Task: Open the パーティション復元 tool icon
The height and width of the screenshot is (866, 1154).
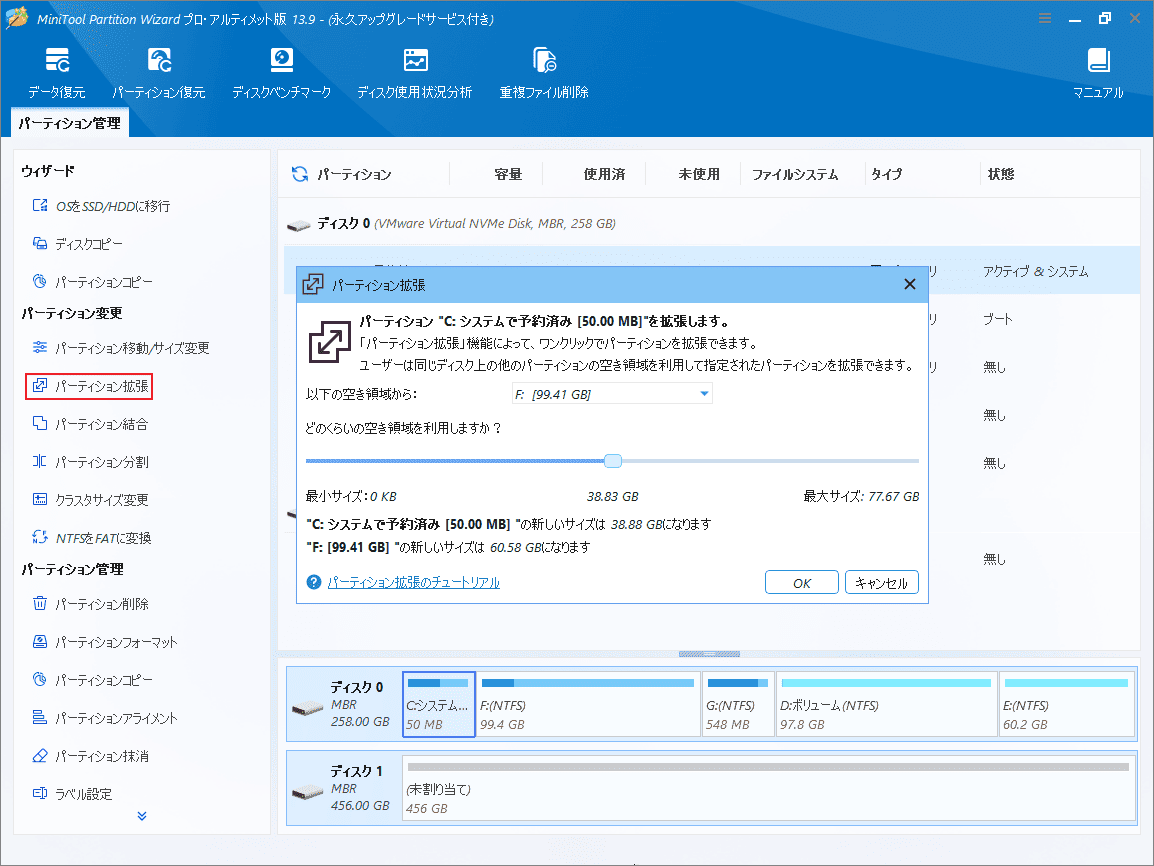Action: [159, 60]
